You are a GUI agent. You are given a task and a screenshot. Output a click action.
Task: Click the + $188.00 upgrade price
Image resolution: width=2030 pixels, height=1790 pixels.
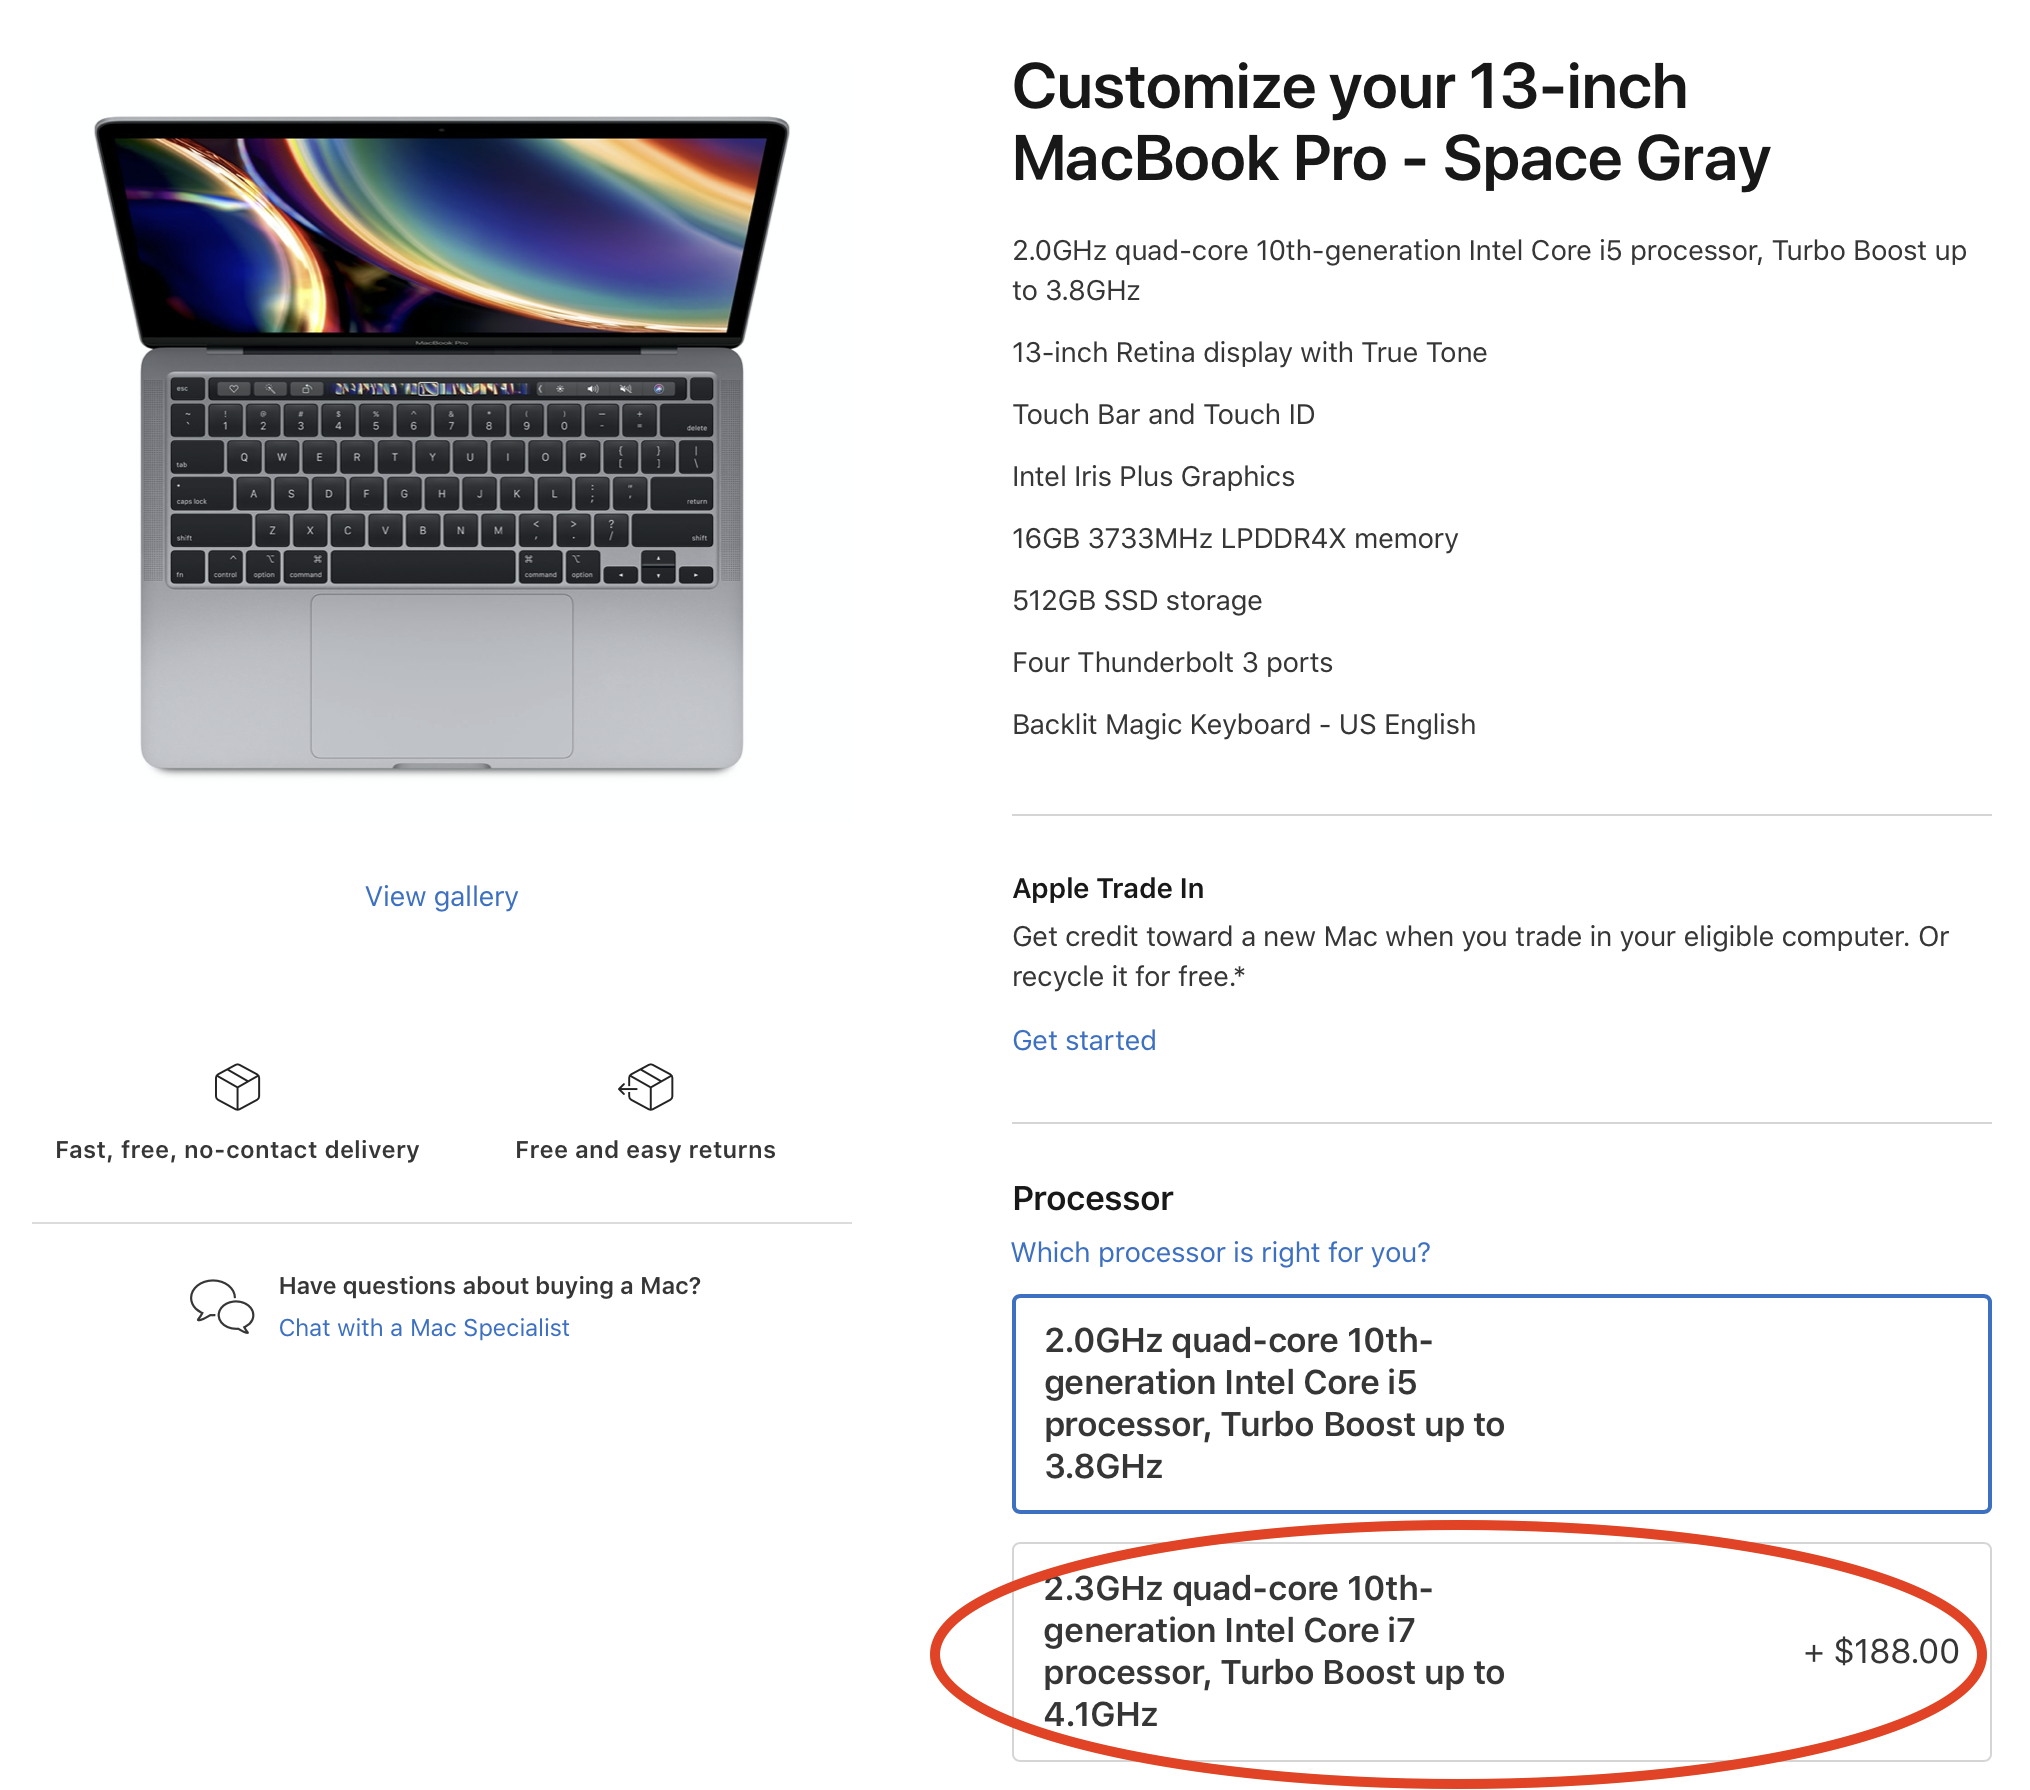[x=1880, y=1651]
